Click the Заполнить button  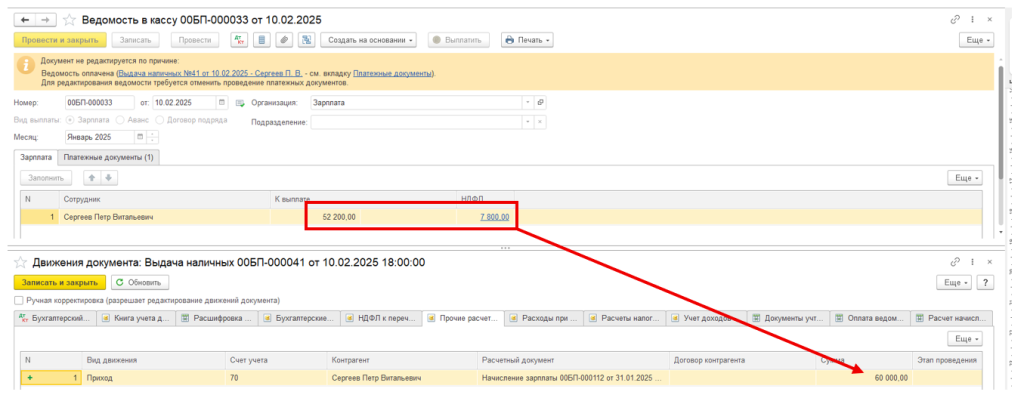tap(46, 177)
